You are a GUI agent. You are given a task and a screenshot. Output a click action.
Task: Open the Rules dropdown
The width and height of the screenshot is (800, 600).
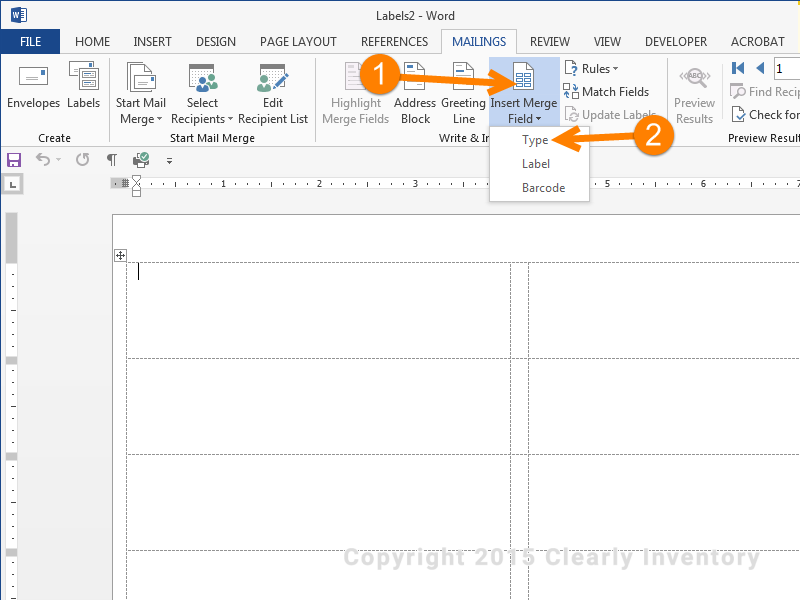coord(591,68)
